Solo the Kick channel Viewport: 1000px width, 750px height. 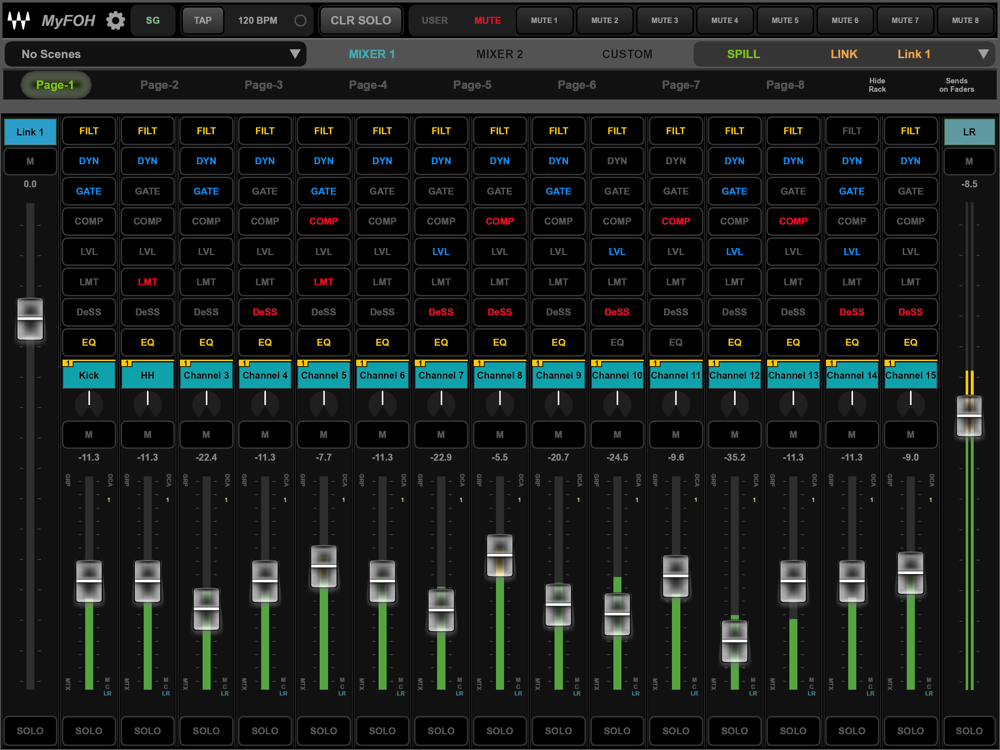click(89, 731)
